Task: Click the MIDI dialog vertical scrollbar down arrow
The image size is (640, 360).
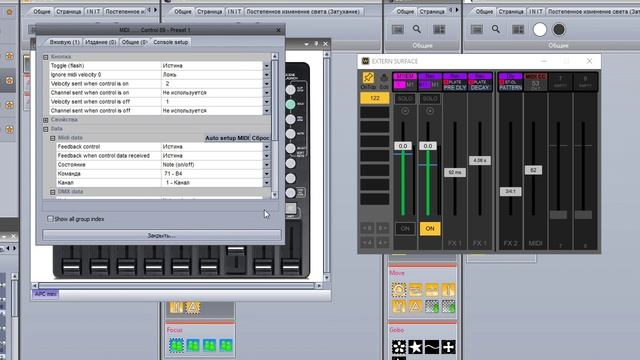Action: [x=275, y=195]
